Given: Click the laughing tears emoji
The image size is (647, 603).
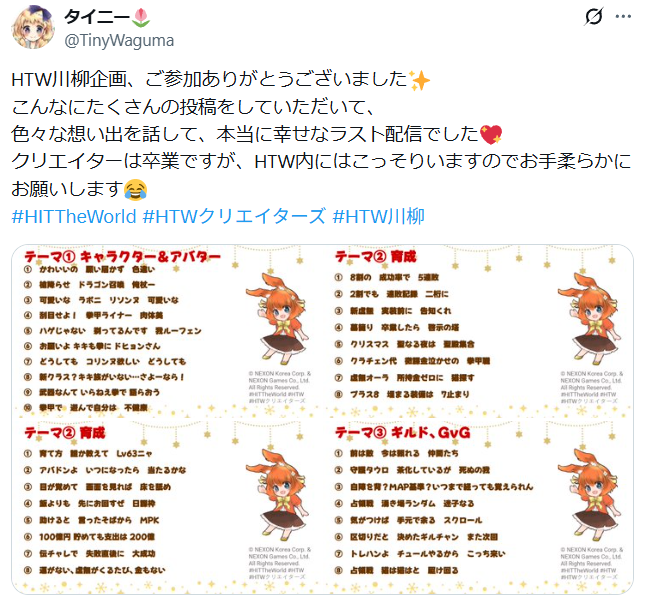Looking at the screenshot, I should 136,189.
